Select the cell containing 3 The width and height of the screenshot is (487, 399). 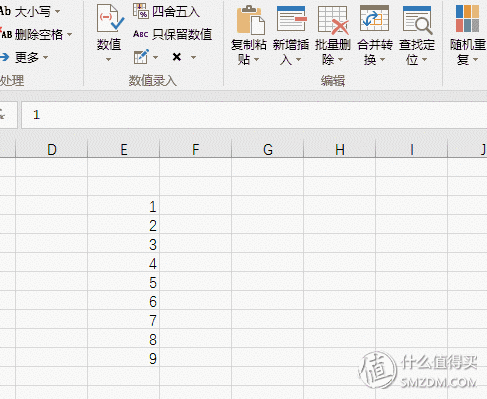[x=124, y=243]
